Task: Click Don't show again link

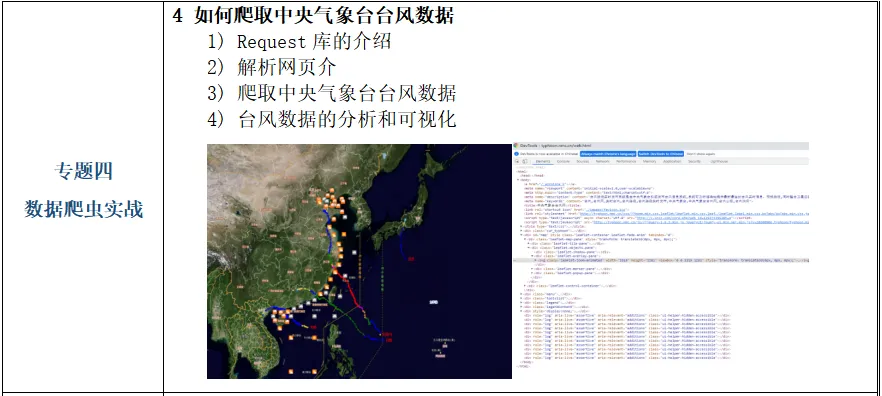Action: (x=701, y=154)
